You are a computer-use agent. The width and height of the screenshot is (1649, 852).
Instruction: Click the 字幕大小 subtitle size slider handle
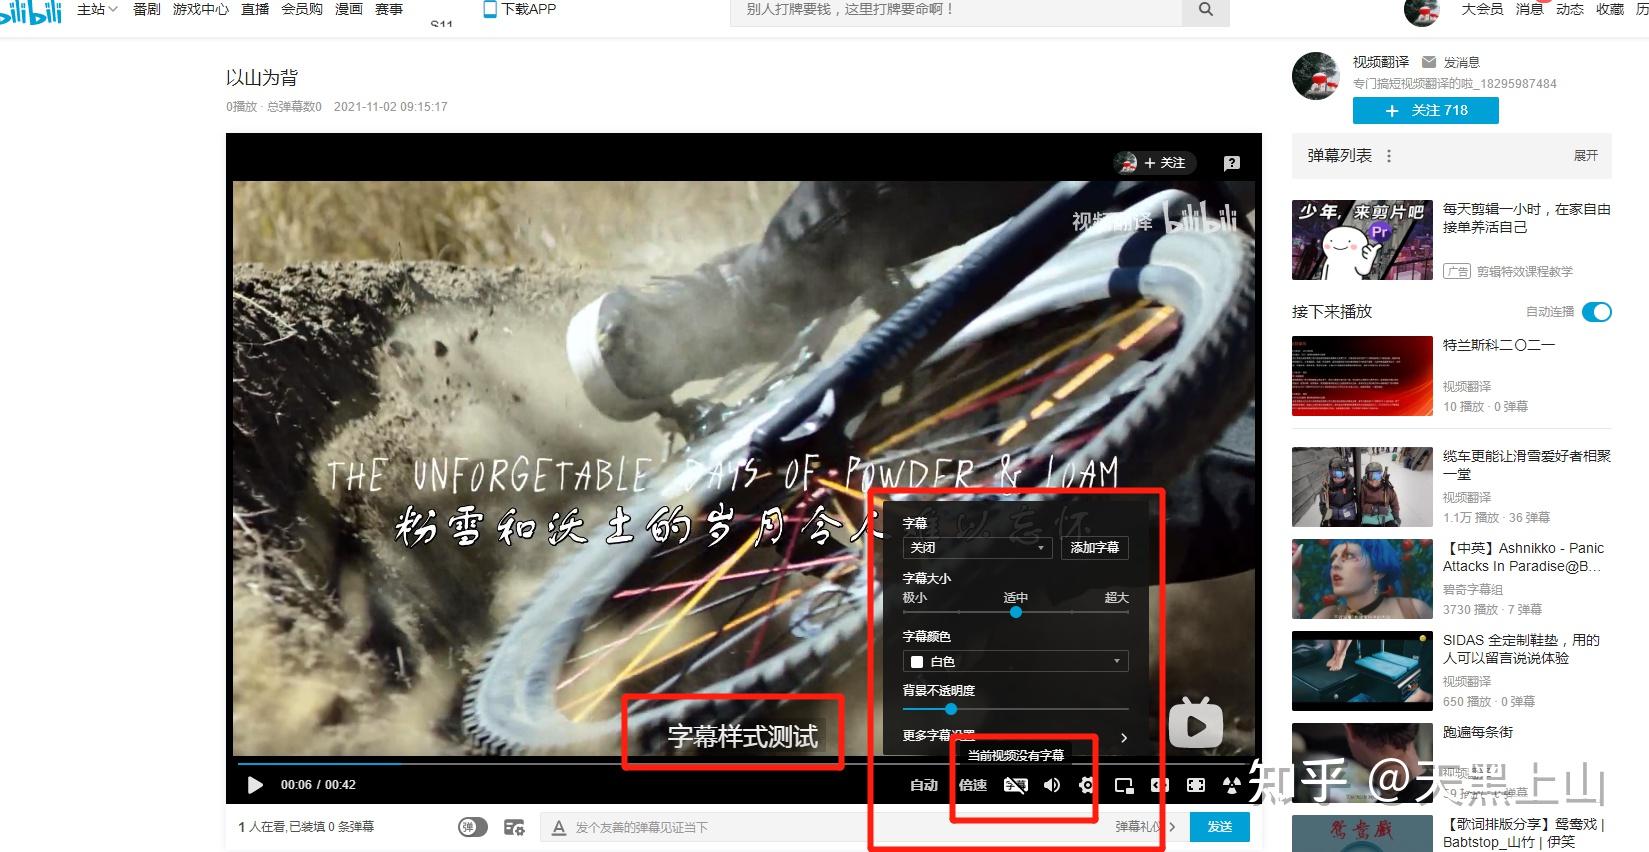point(1016,612)
